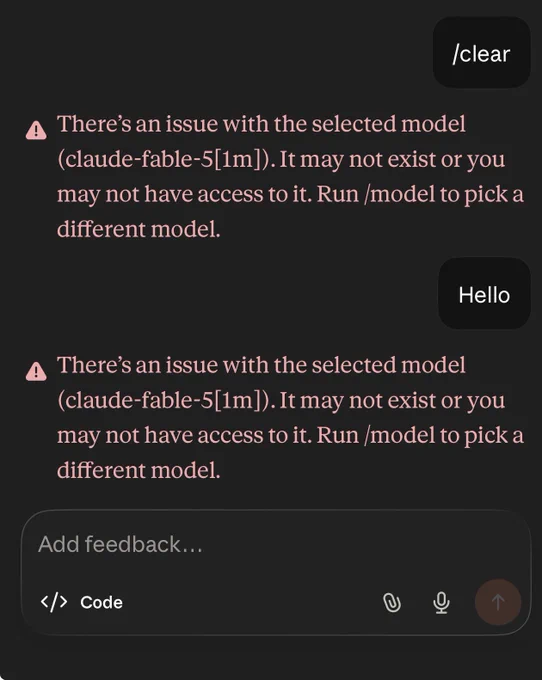Select the /clear message bubble
The image size is (542, 680).
tap(481, 52)
